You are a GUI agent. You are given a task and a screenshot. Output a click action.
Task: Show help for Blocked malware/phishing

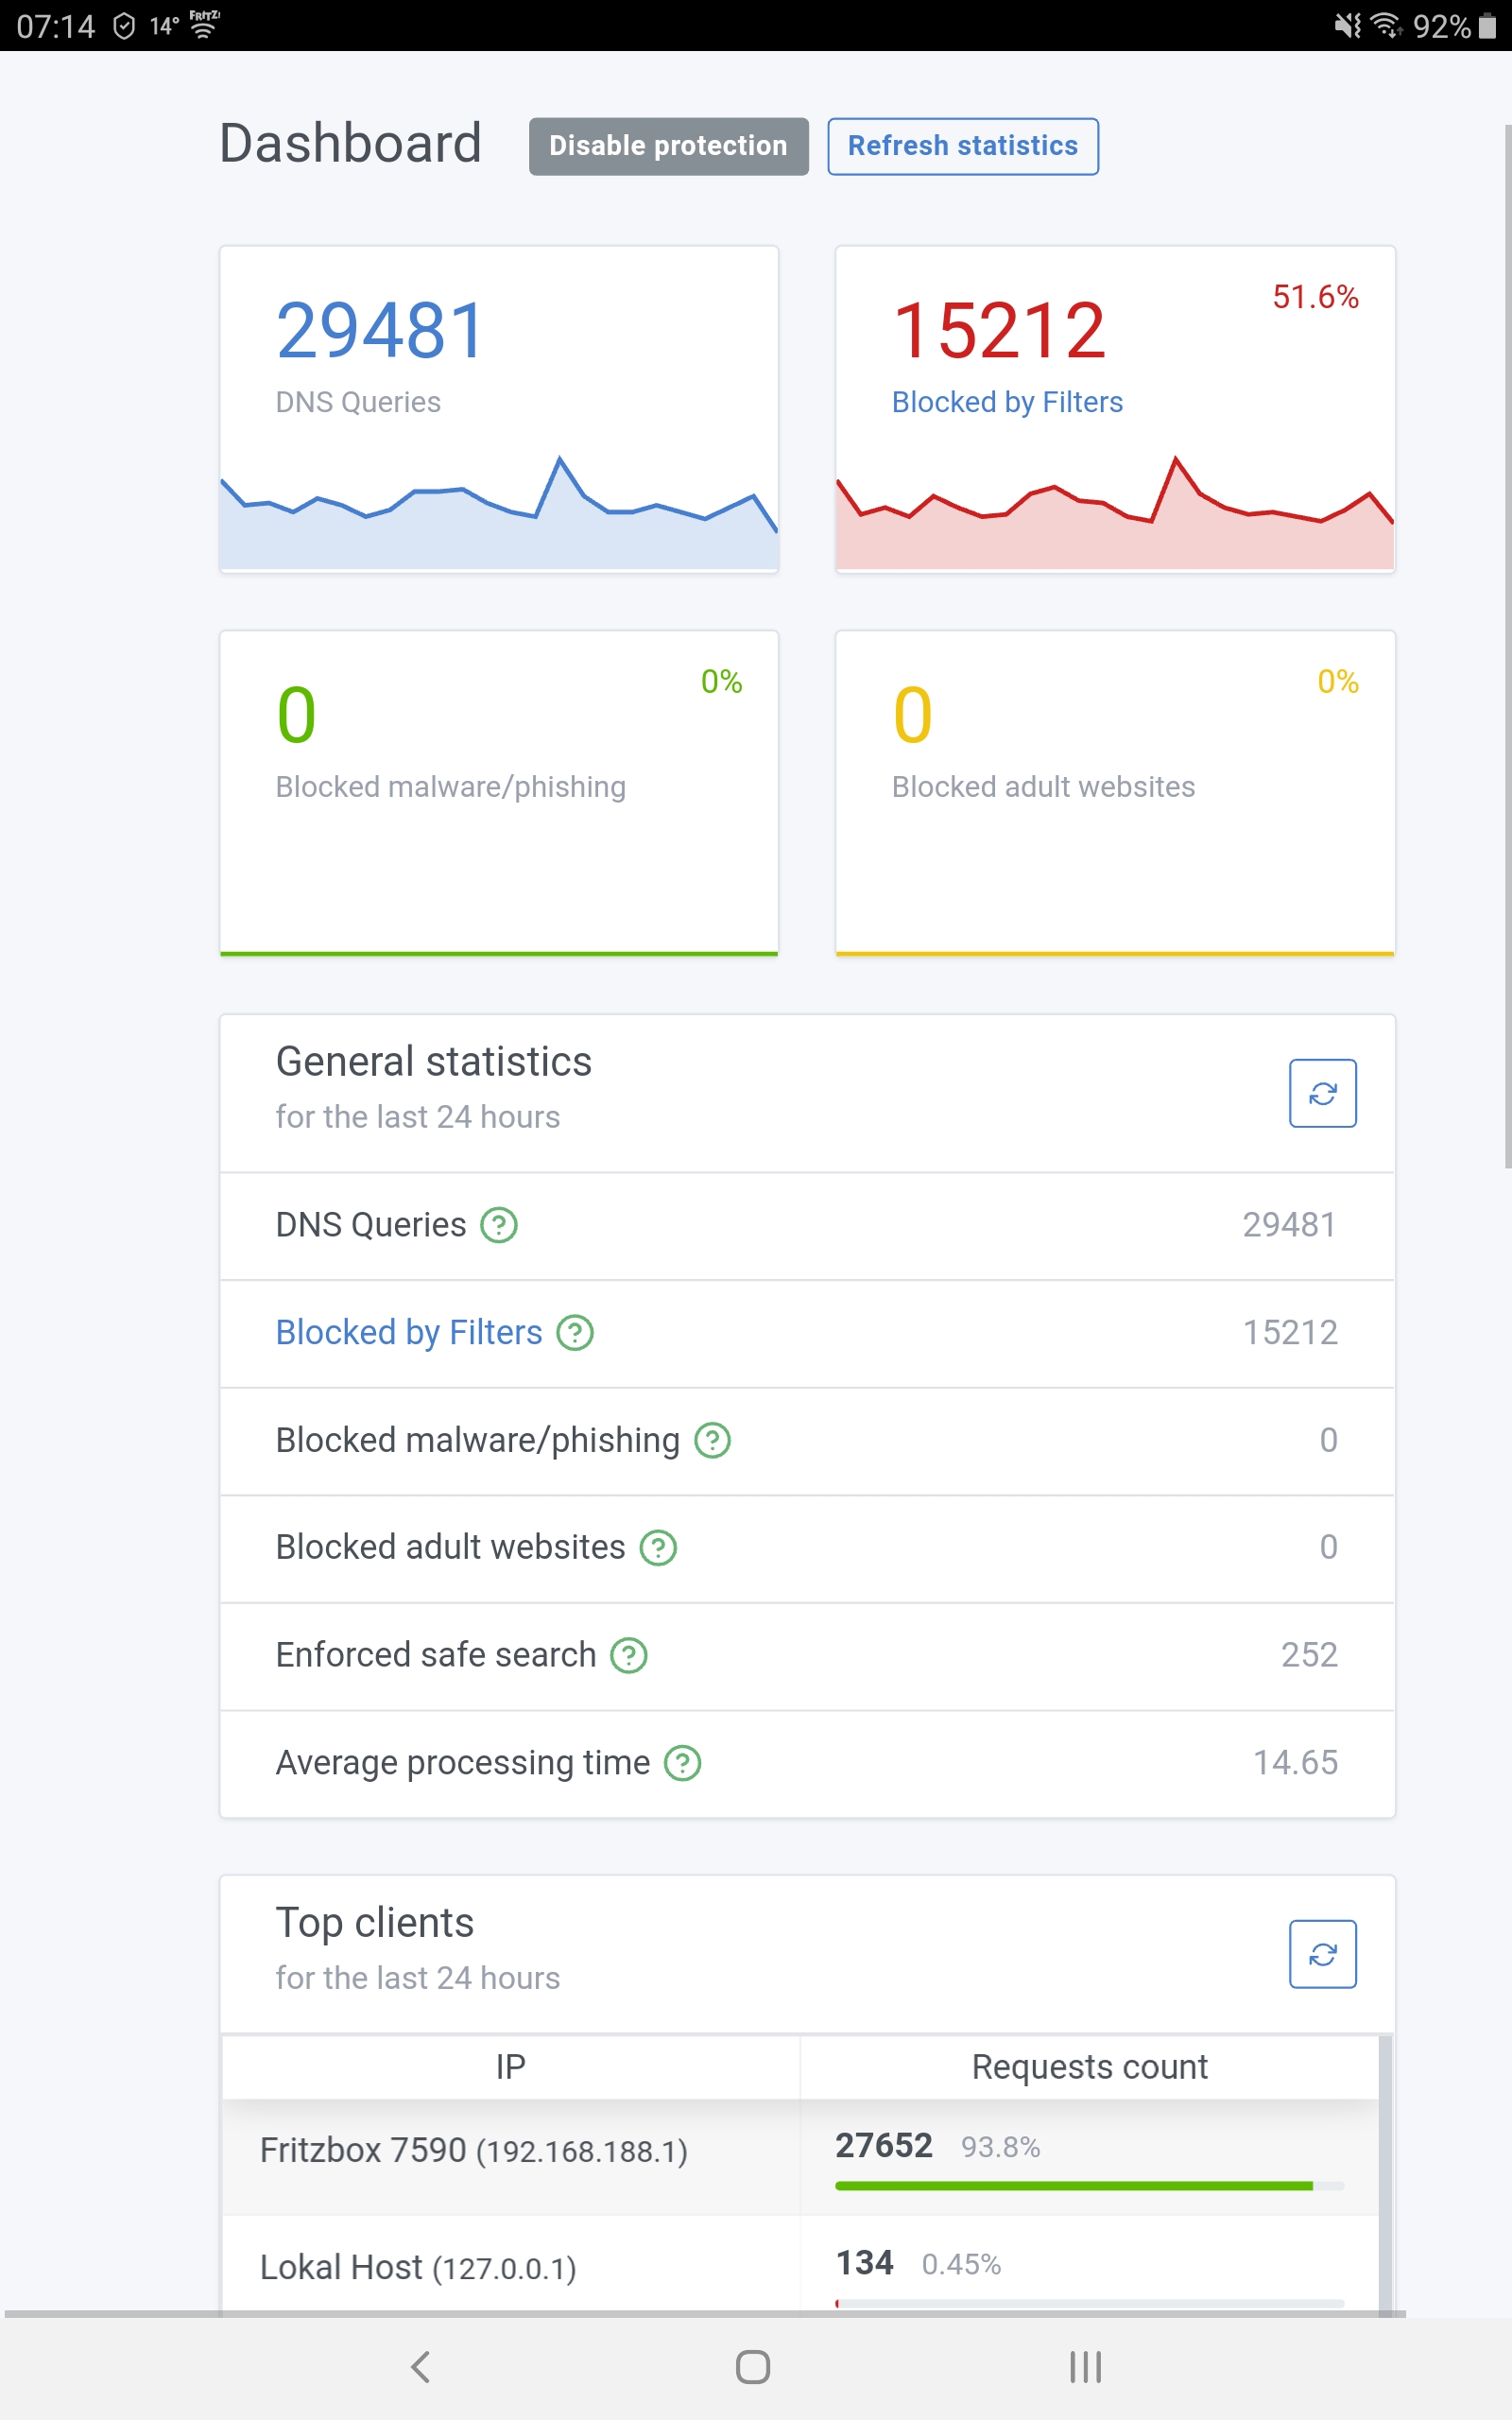(x=712, y=1441)
